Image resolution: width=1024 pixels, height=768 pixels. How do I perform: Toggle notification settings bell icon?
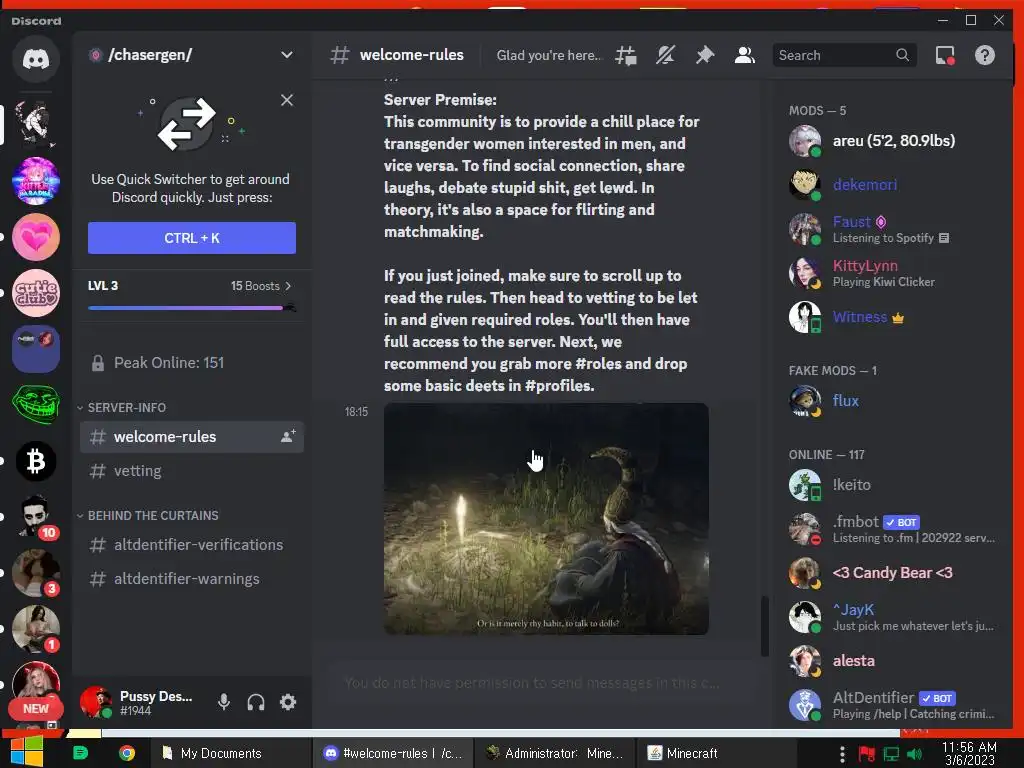665,56
